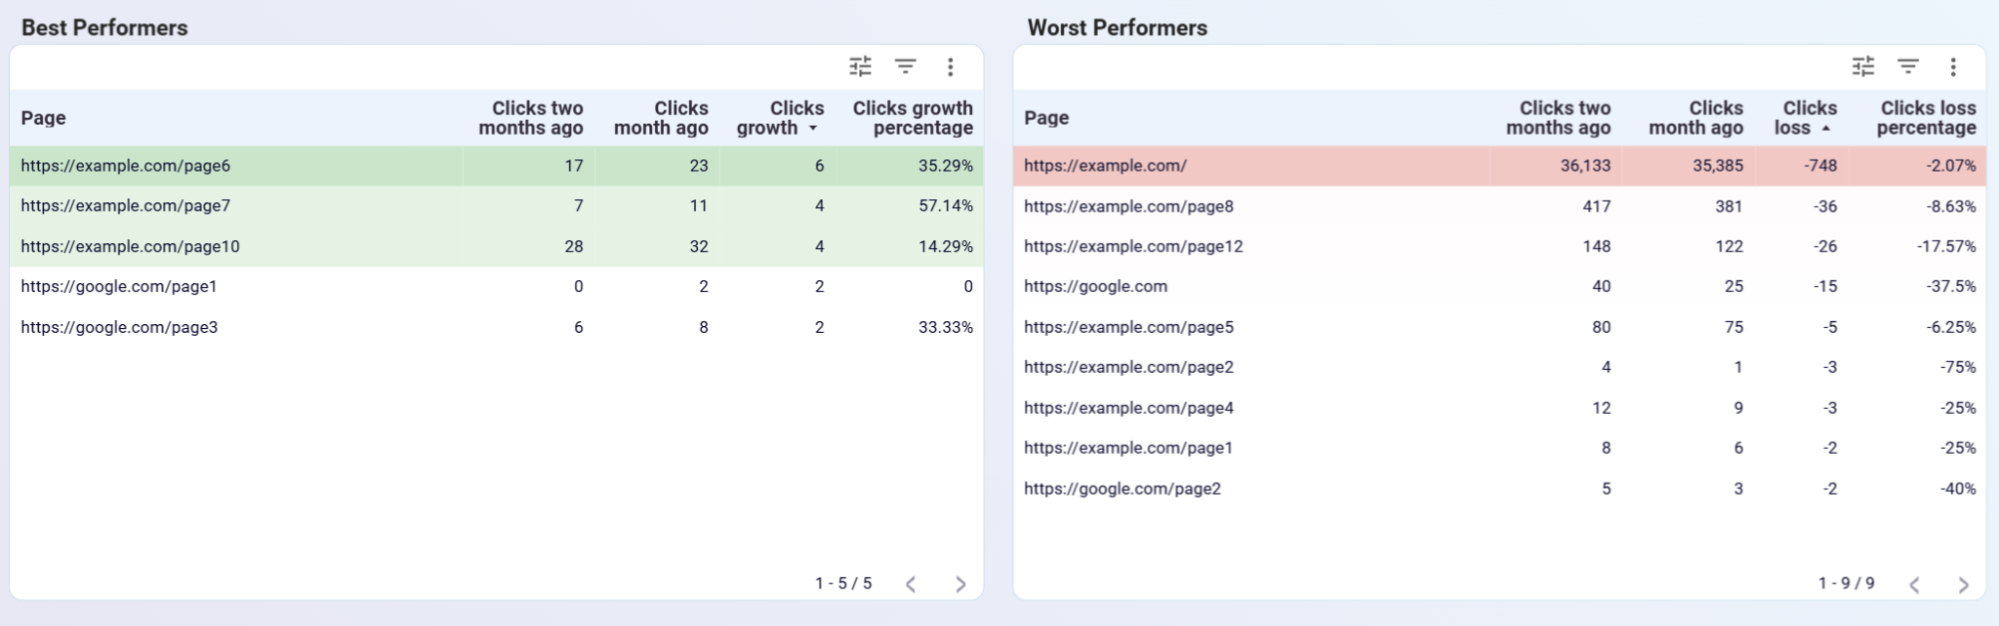The width and height of the screenshot is (1999, 626).
Task: Click the -2.07% loss percentage cell
Action: [x=1950, y=166]
